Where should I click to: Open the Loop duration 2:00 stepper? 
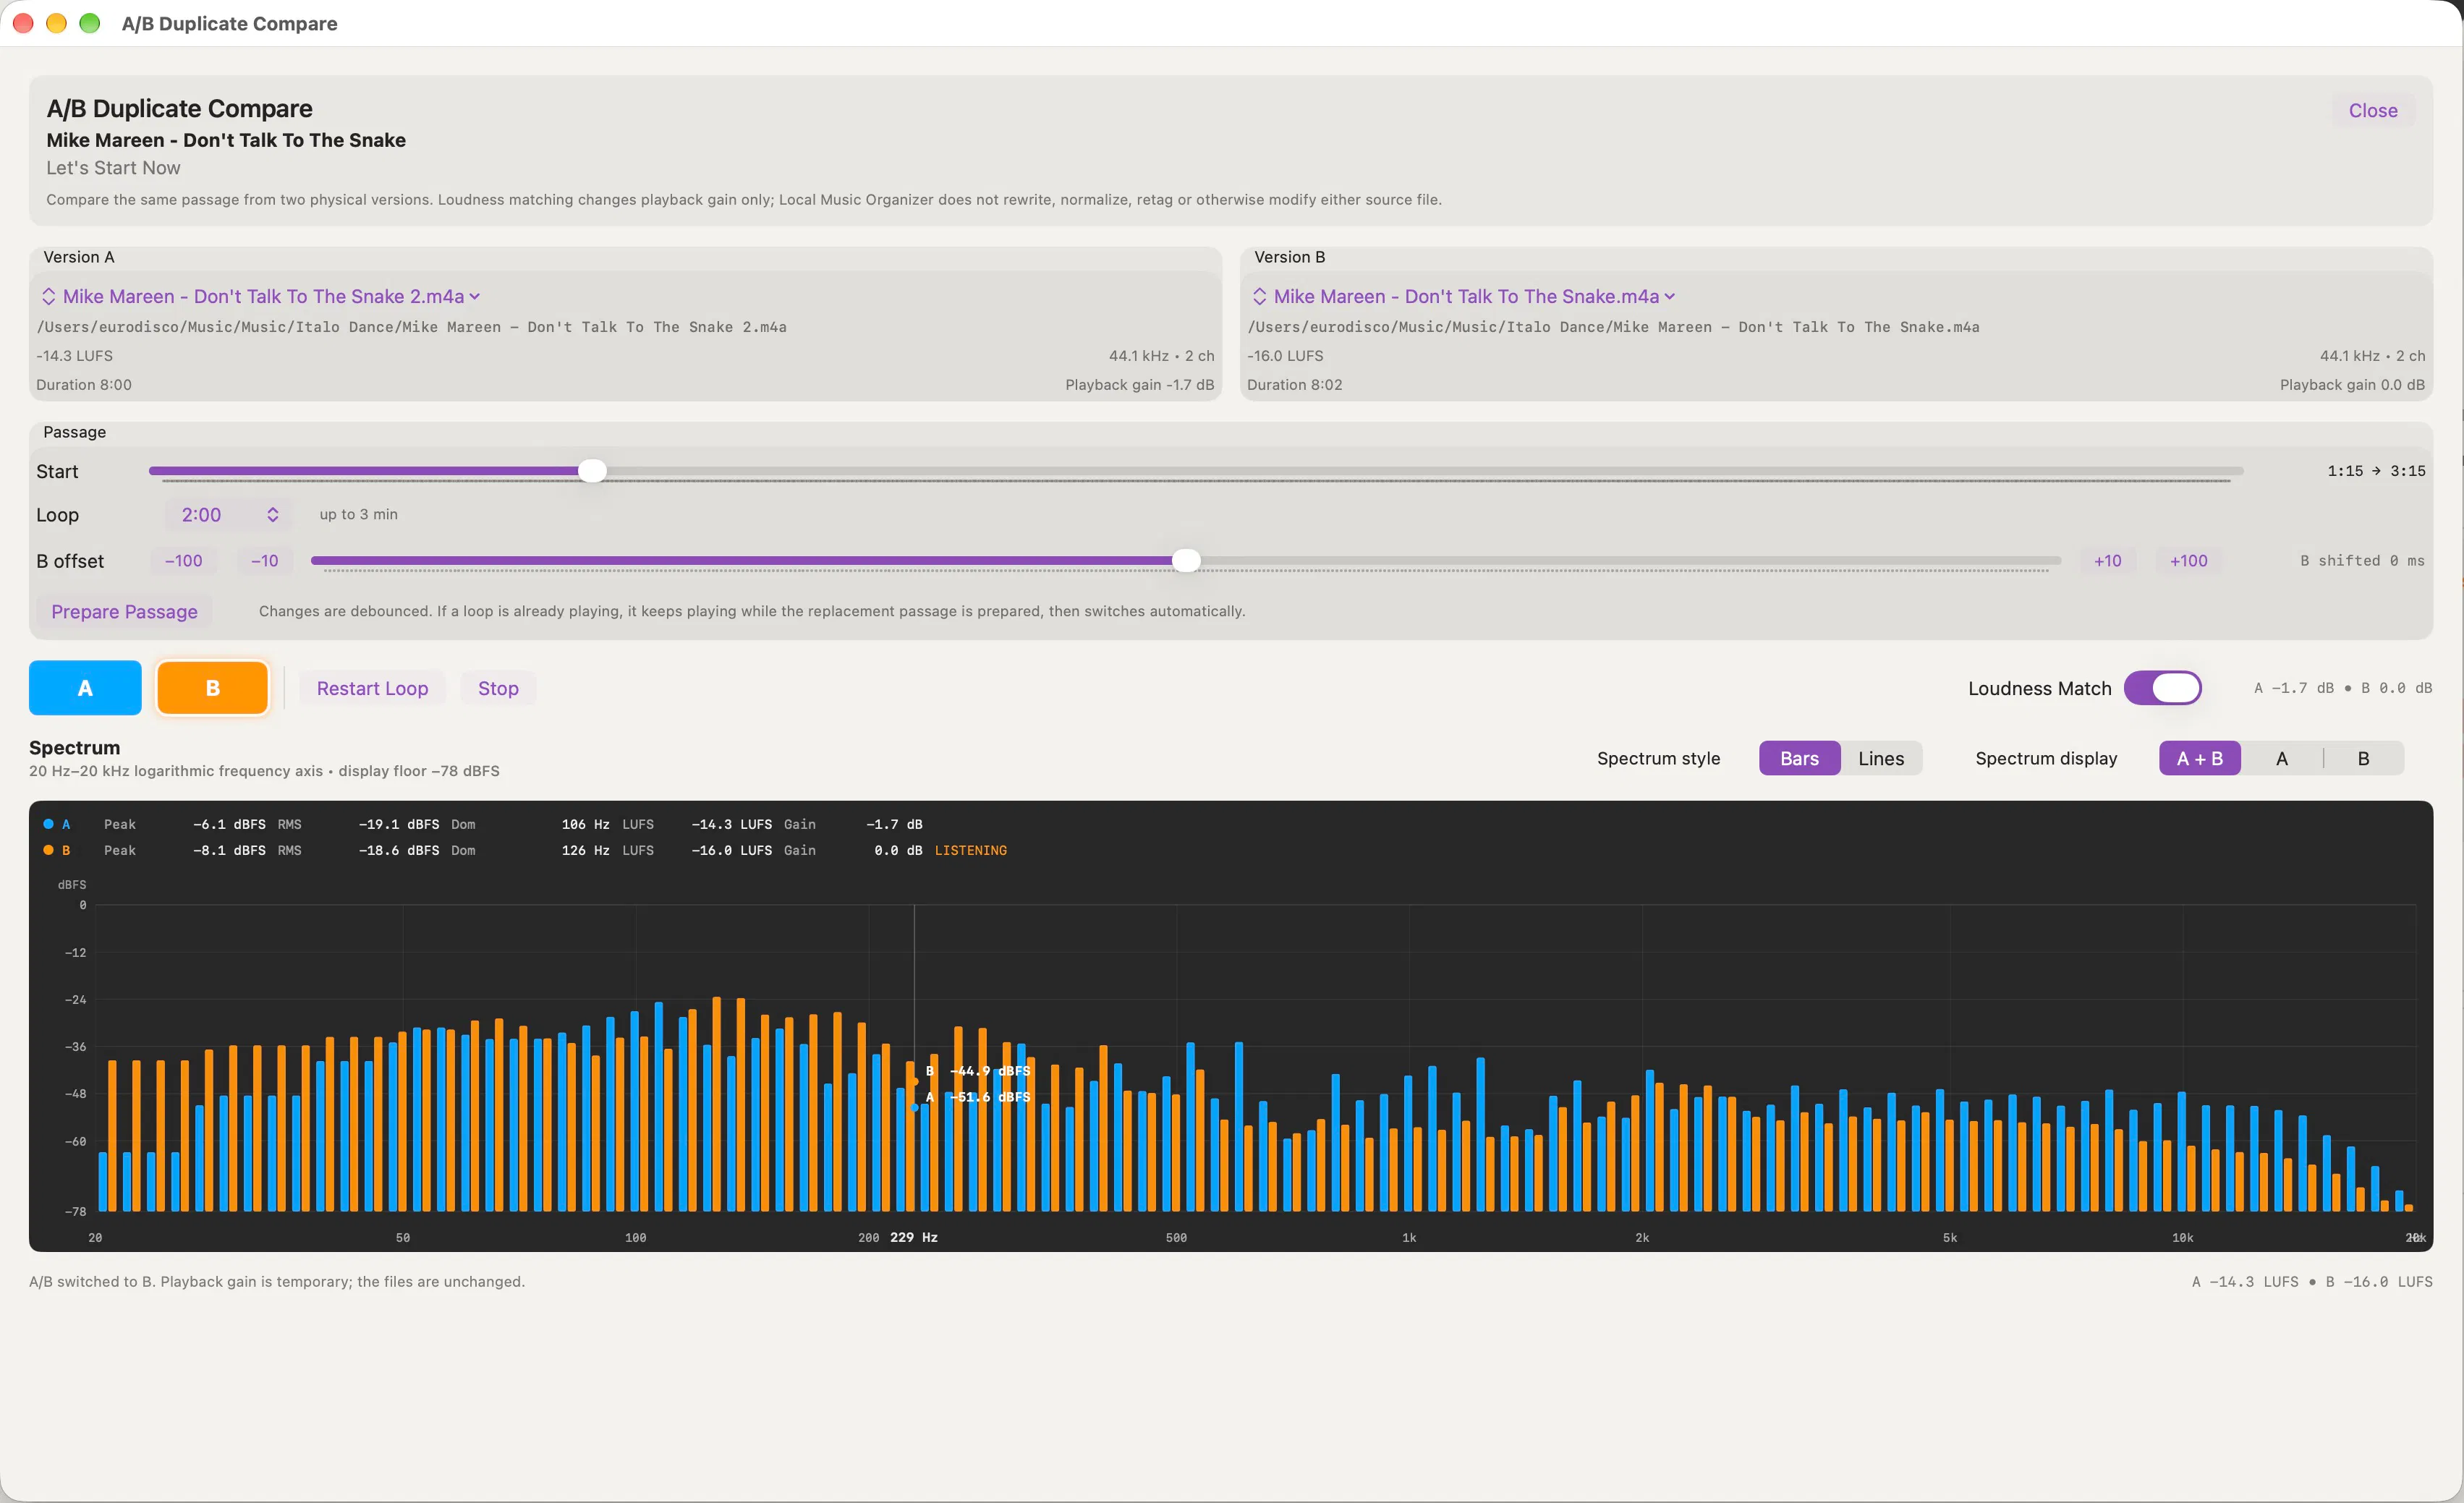coord(229,514)
